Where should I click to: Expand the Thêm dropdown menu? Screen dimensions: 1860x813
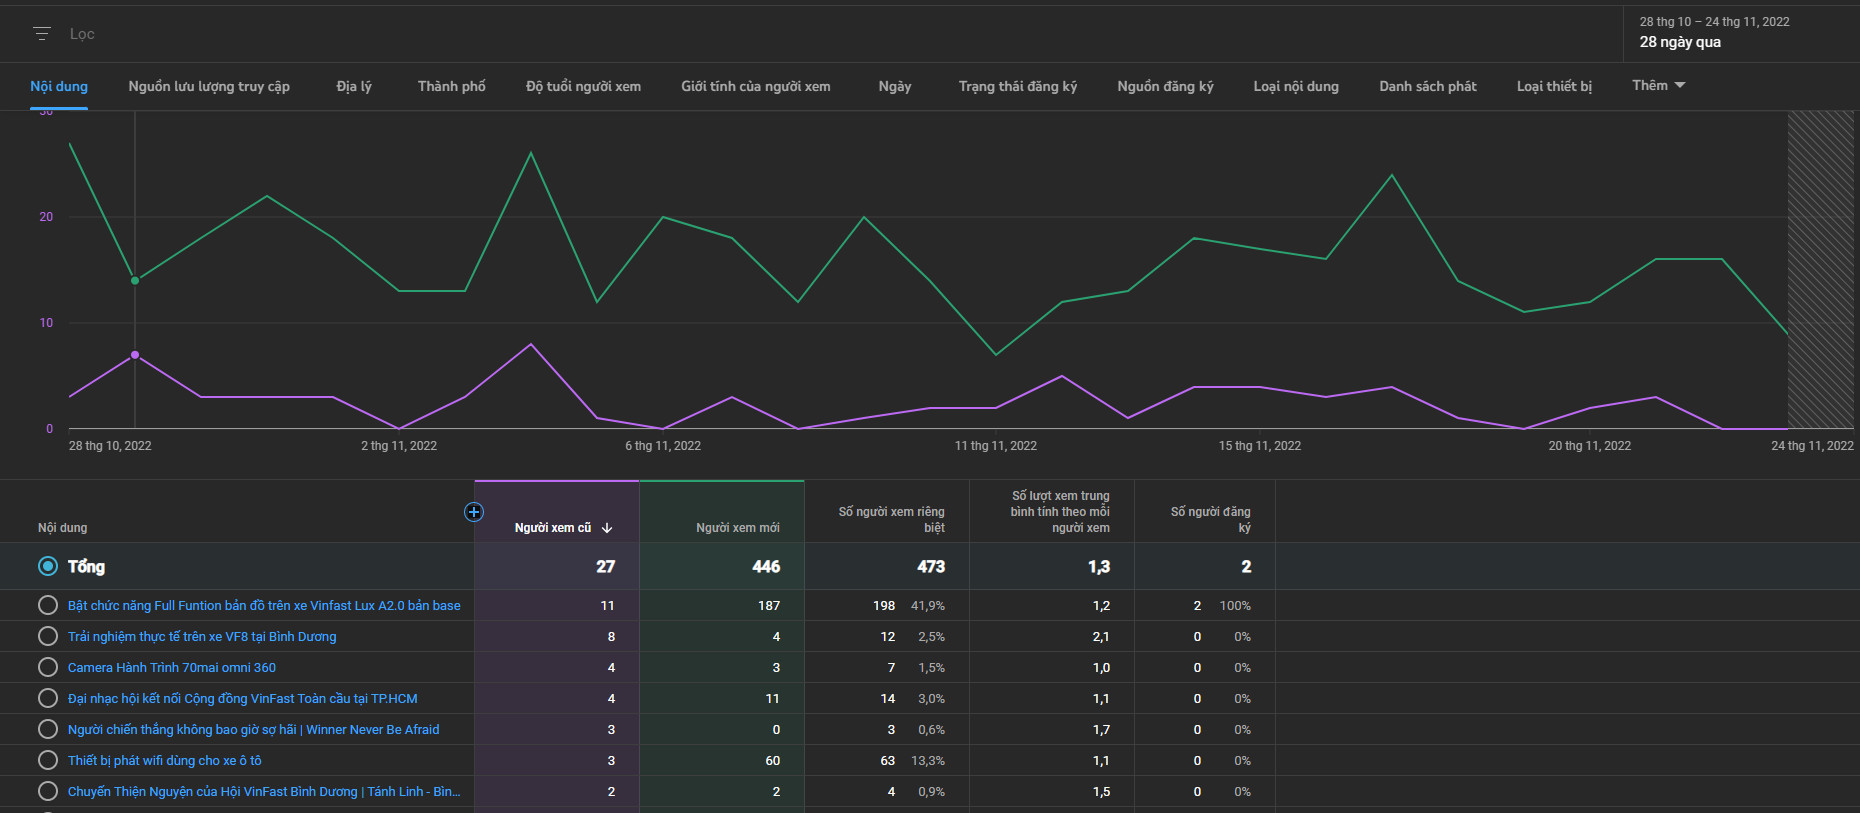(x=1658, y=86)
